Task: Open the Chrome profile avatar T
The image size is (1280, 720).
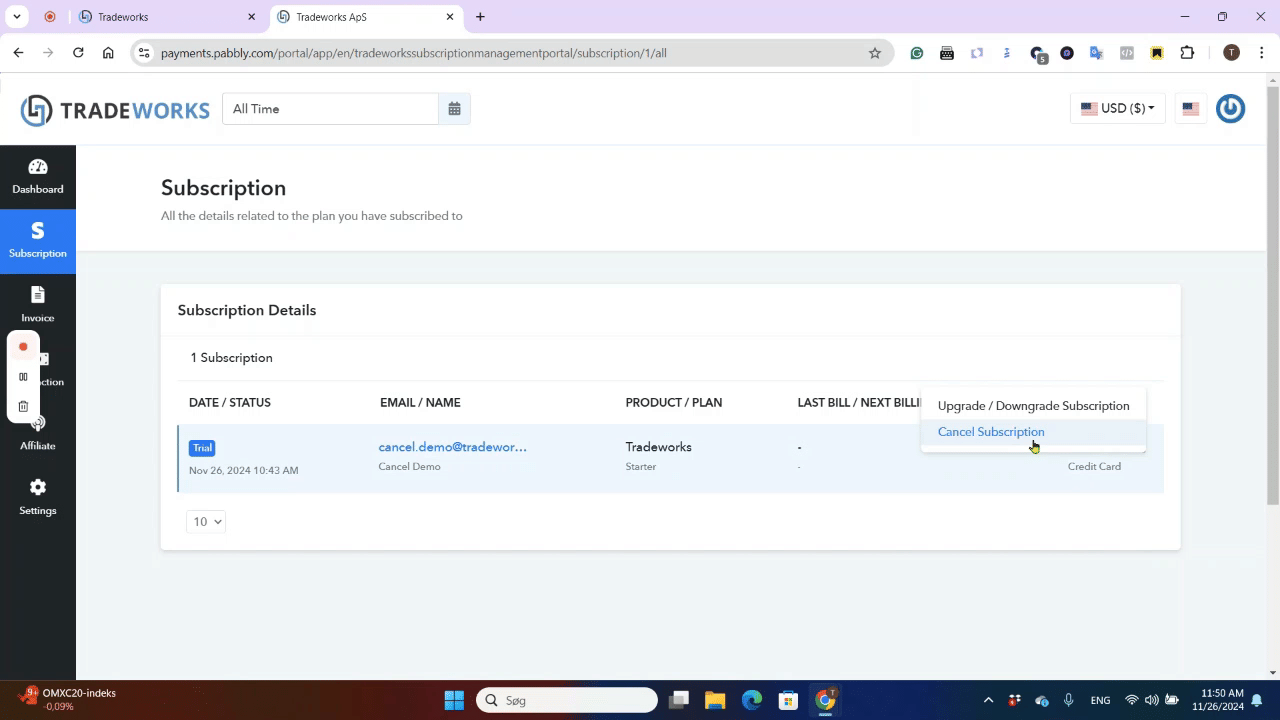Action: (x=1231, y=53)
